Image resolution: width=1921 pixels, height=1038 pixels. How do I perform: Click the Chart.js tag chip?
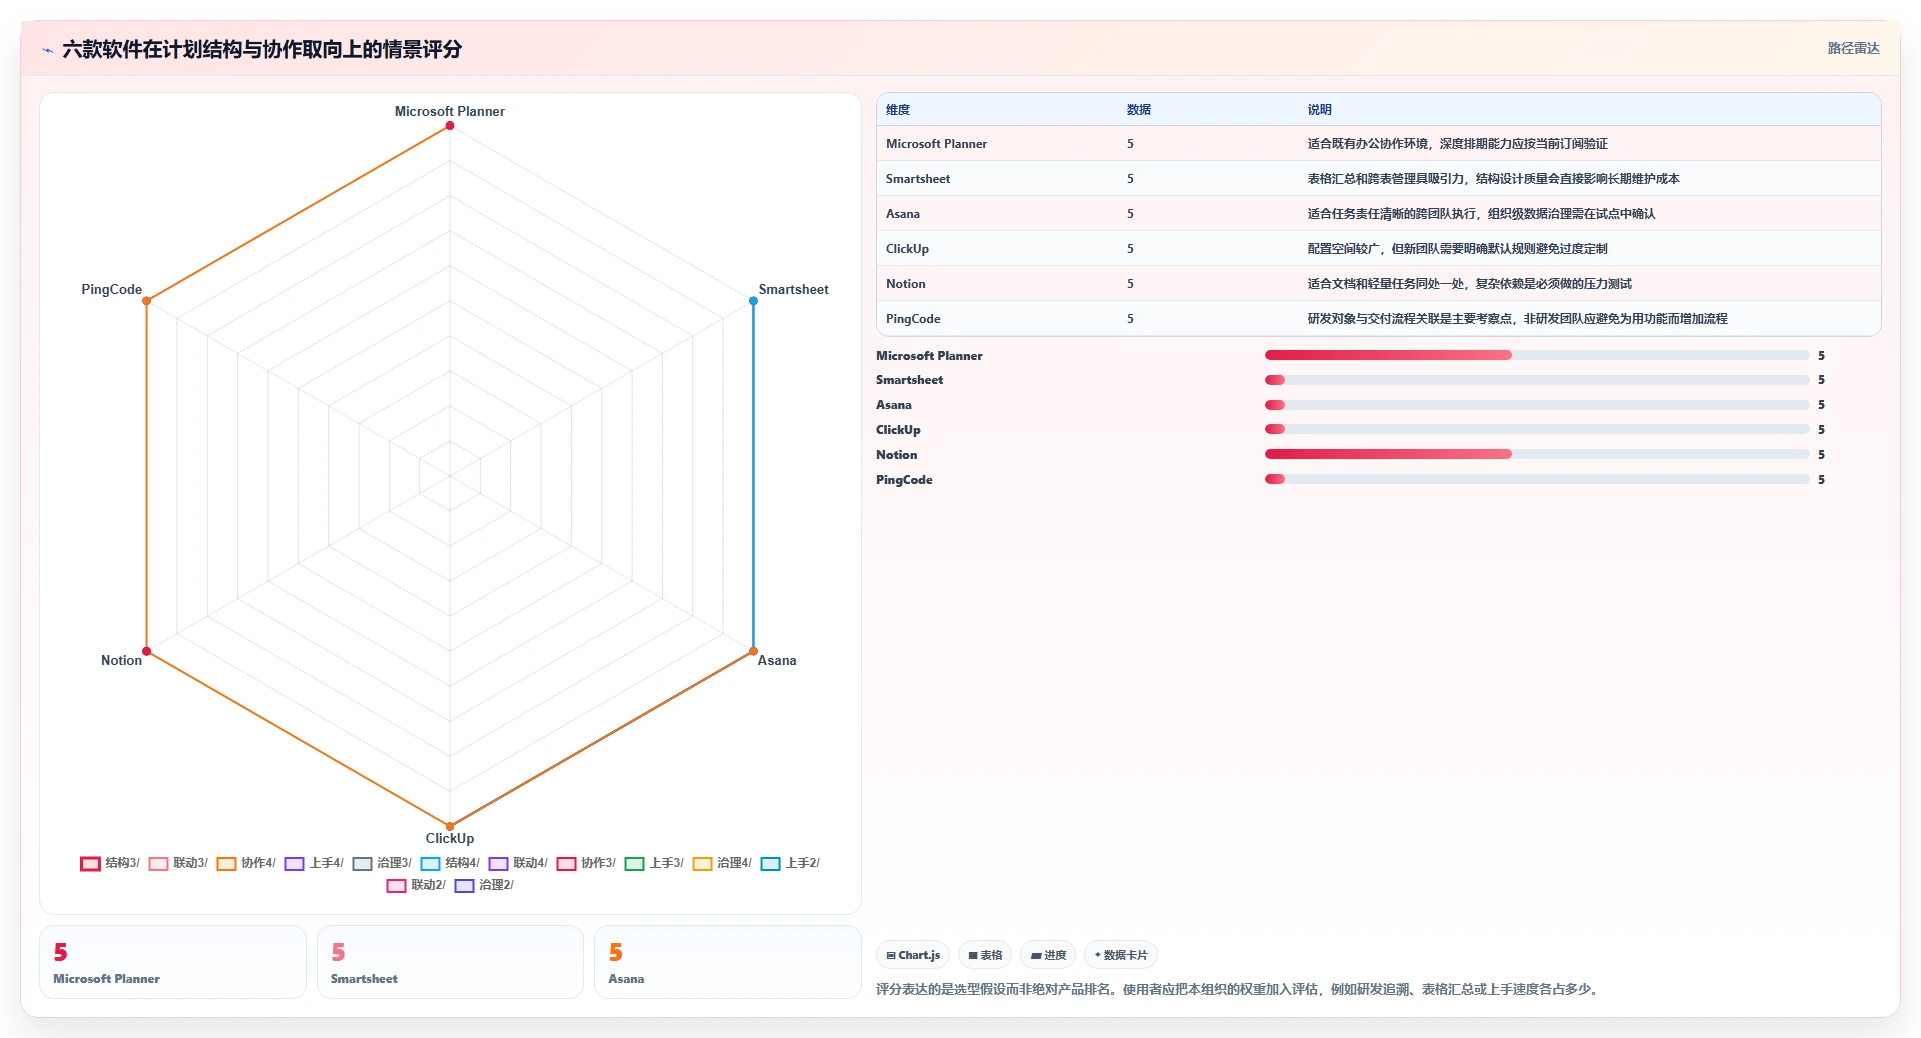[913, 955]
